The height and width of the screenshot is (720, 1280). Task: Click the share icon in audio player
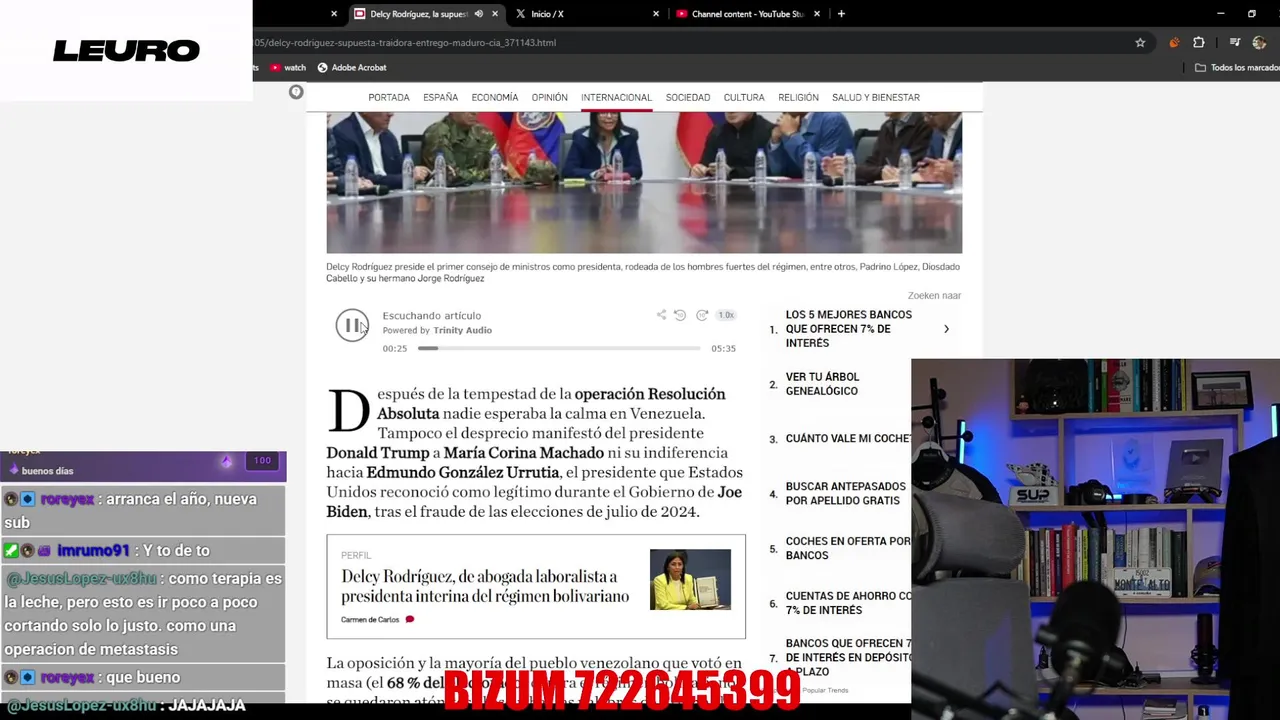661,315
